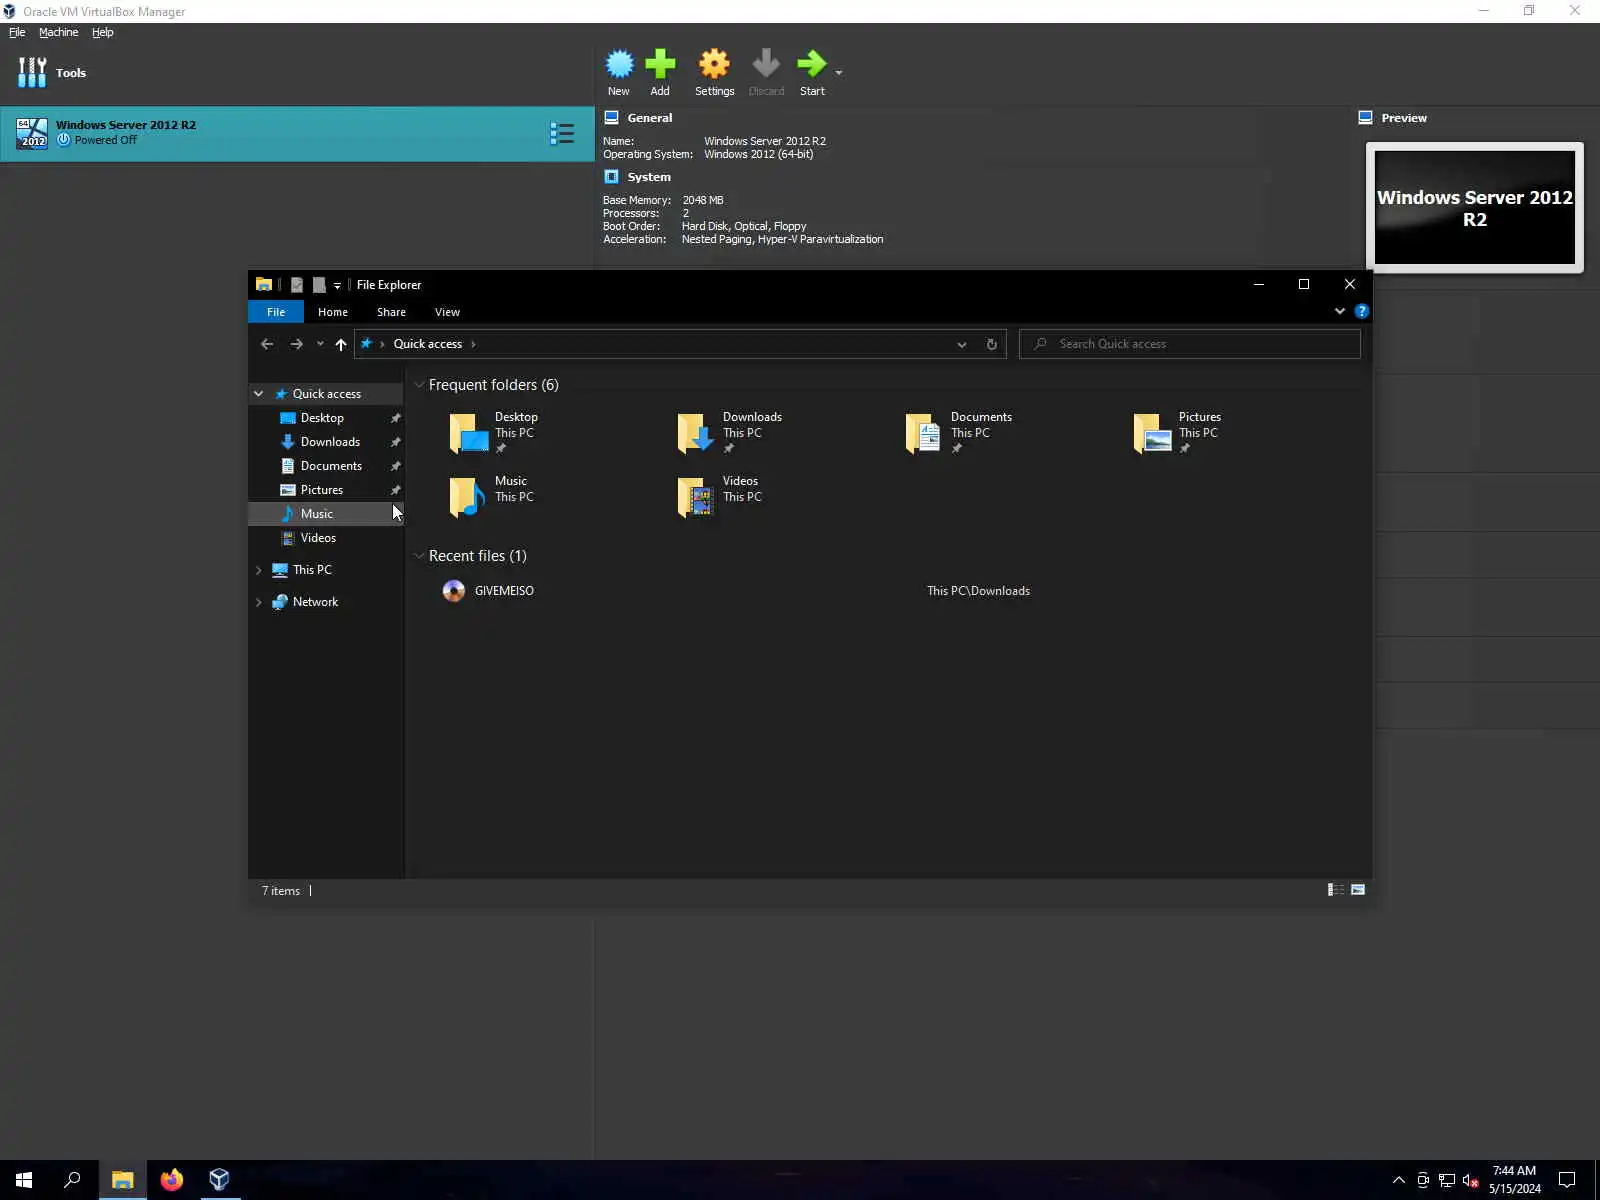1600x1200 pixels.
Task: Click the Search Quick access field
Action: click(1190, 344)
